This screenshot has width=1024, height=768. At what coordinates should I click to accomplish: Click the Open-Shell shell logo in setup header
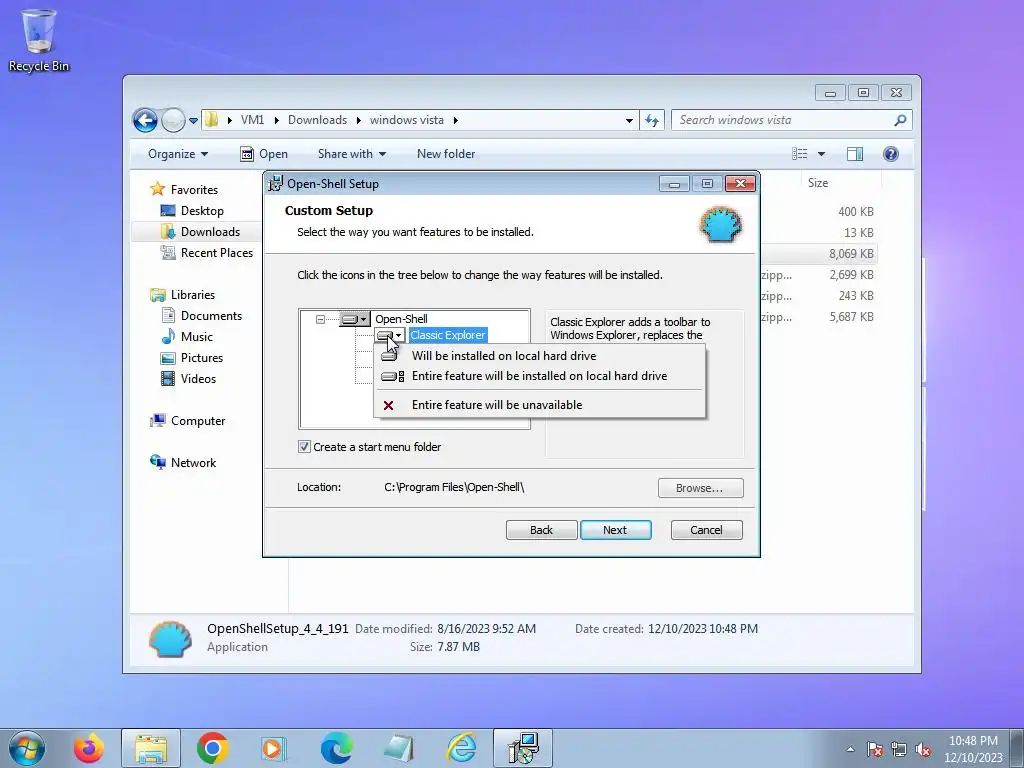[720, 225]
